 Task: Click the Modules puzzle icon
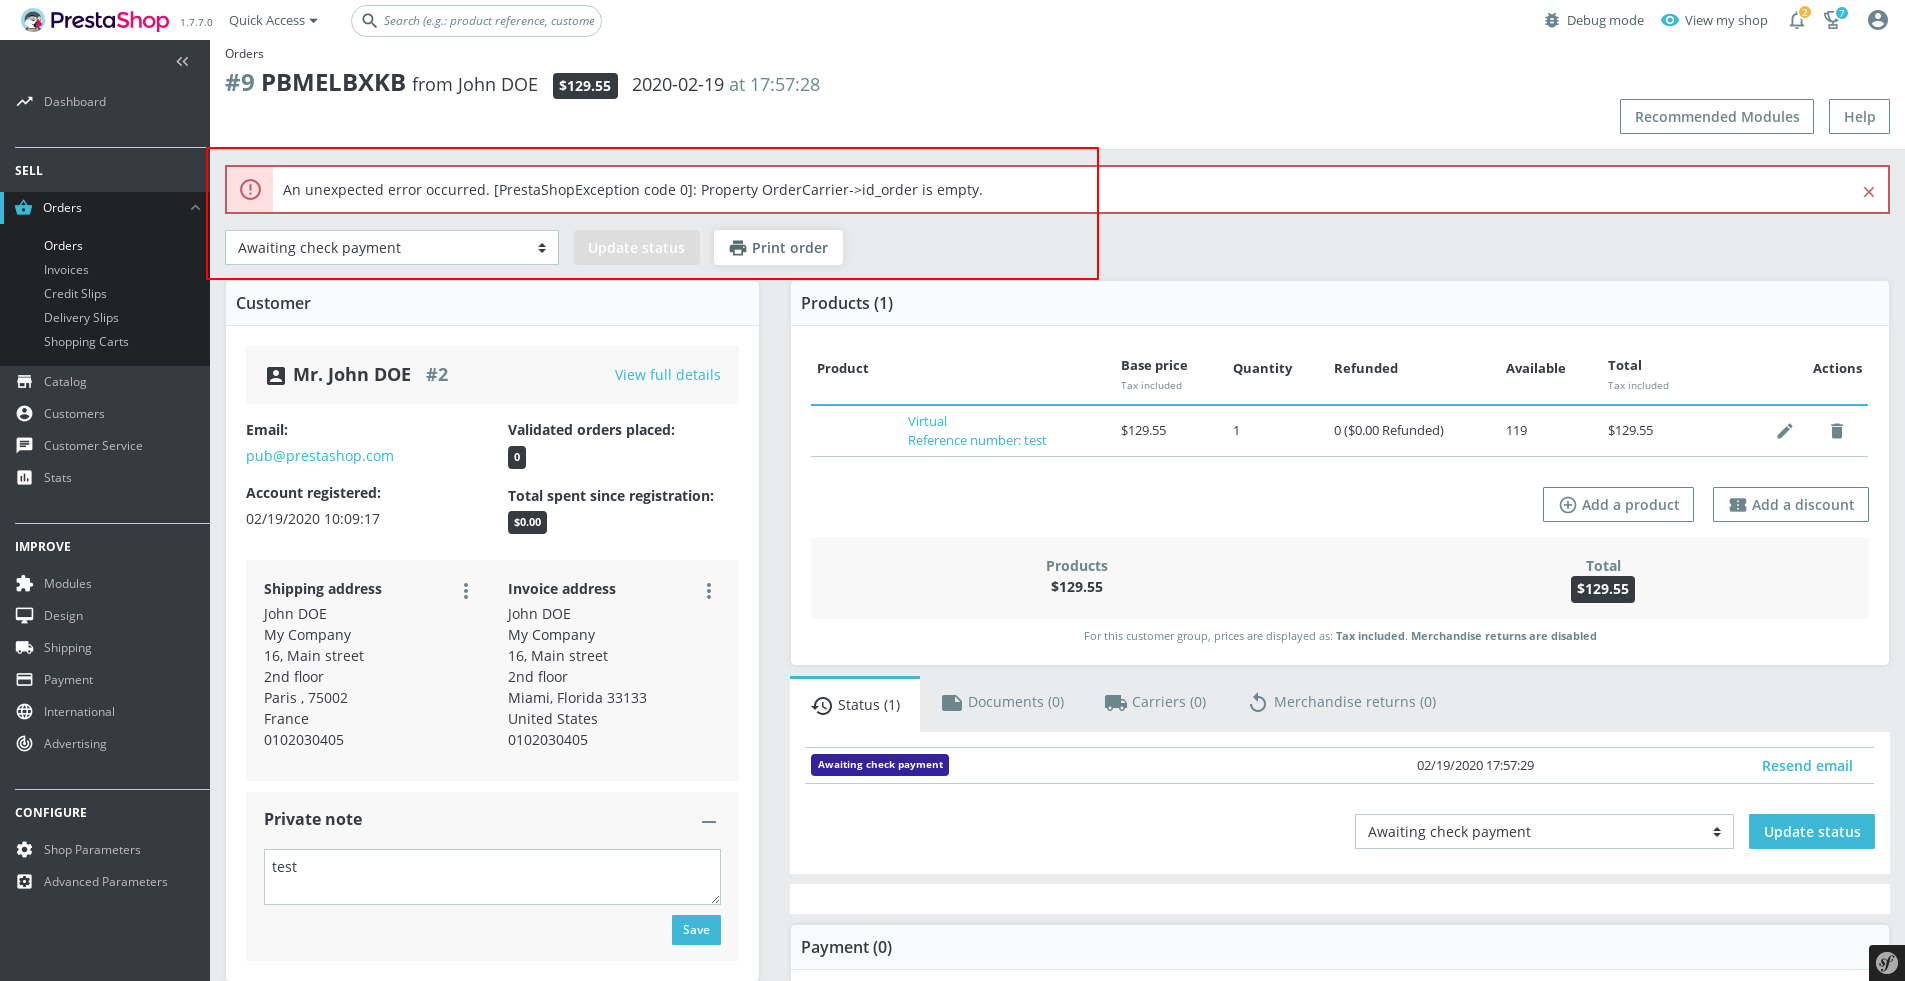click(x=24, y=584)
